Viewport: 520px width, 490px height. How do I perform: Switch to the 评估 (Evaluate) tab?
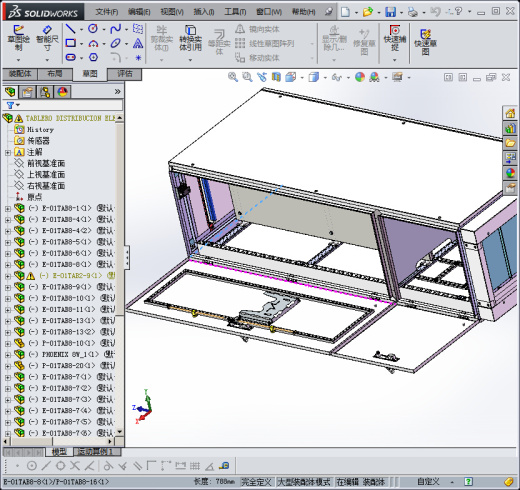click(125, 74)
